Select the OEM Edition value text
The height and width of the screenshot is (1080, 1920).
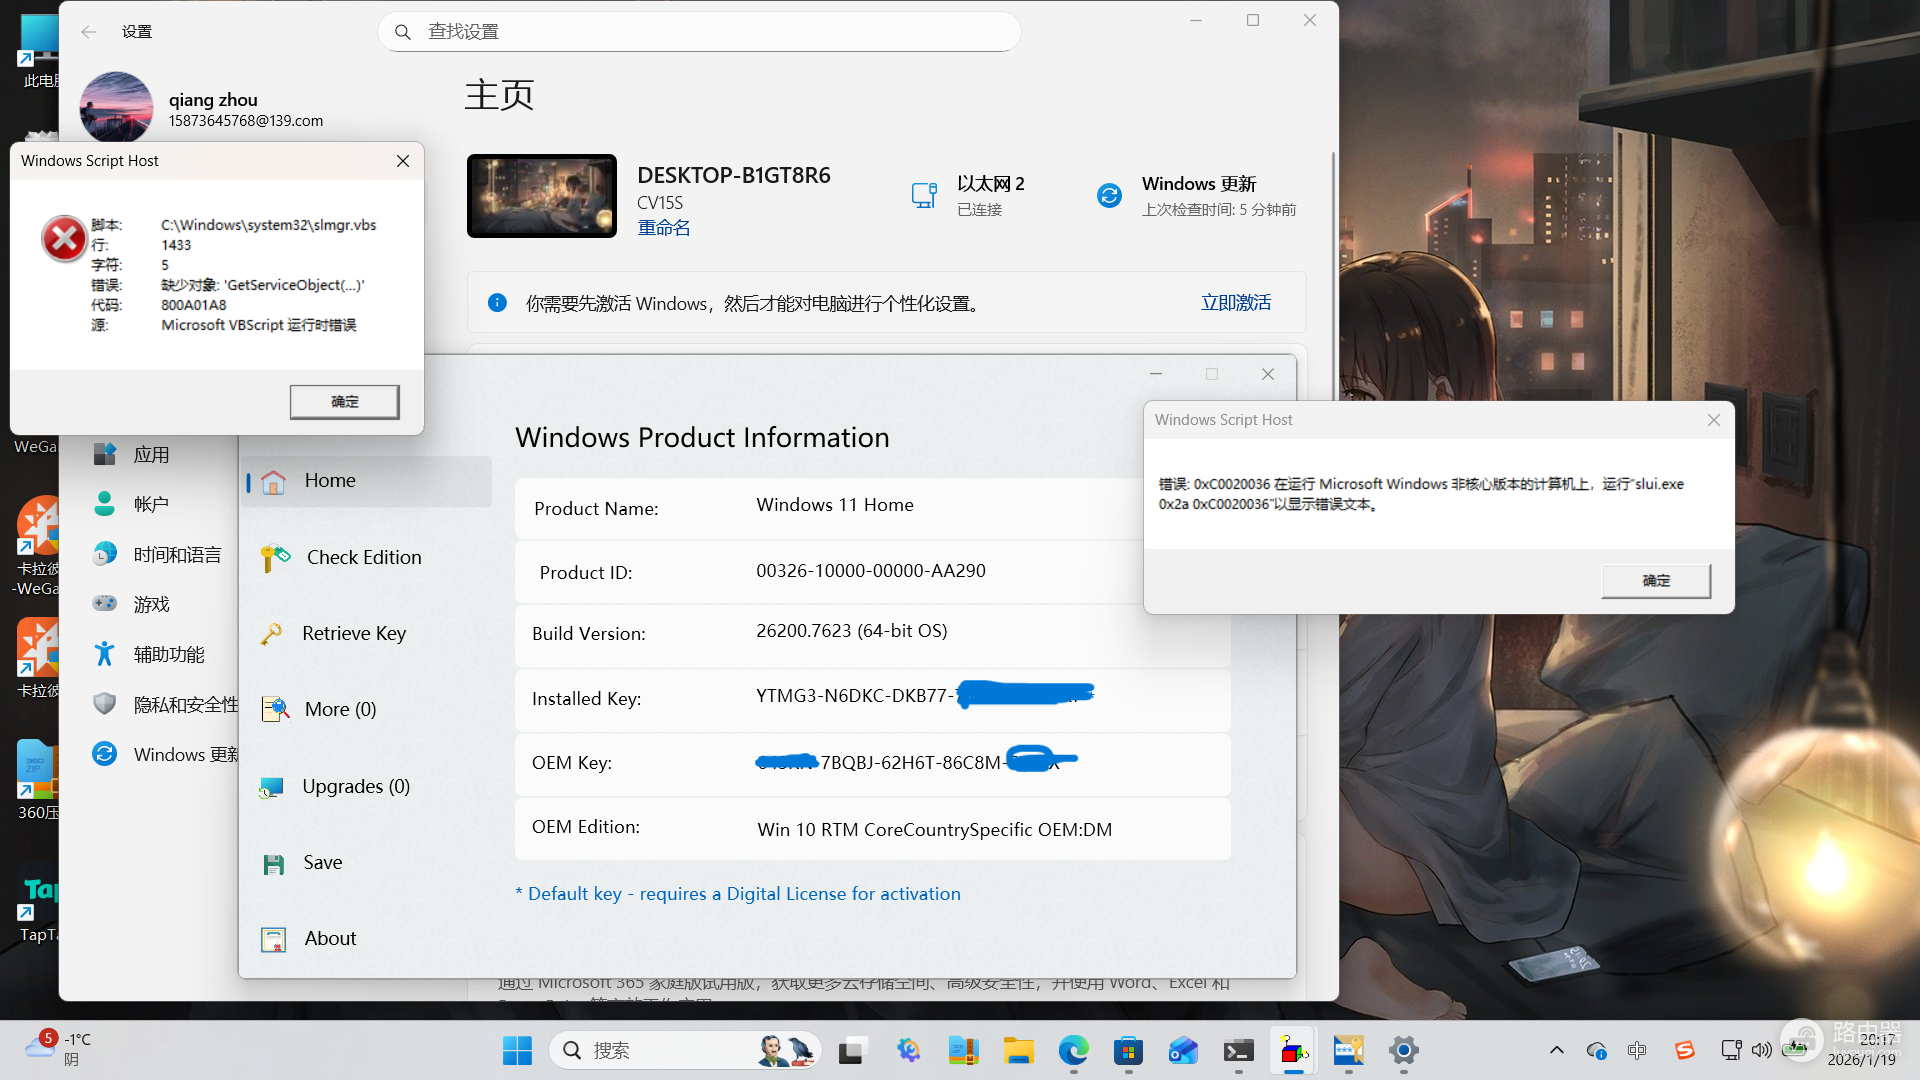click(x=935, y=830)
